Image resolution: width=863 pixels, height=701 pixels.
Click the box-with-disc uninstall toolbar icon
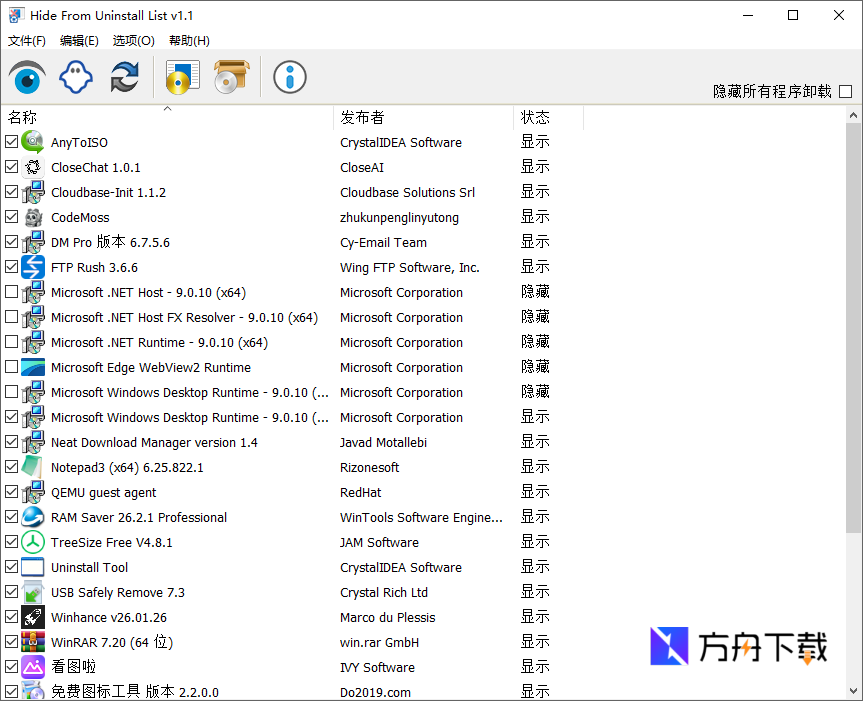click(x=231, y=77)
